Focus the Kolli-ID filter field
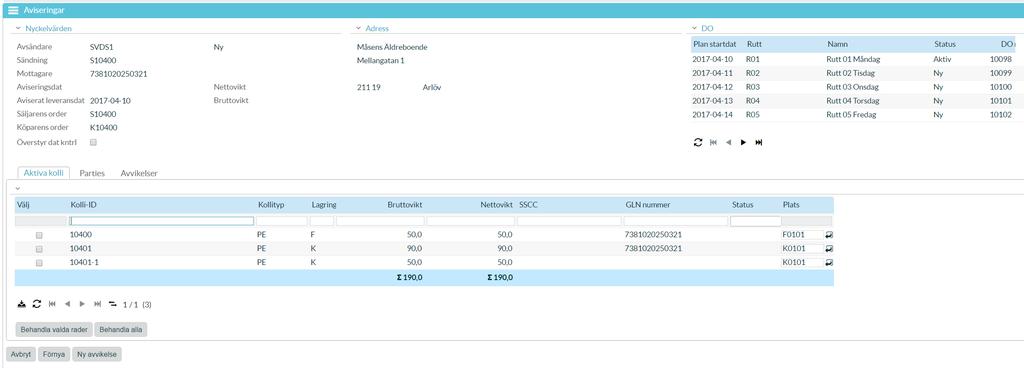1024x368 pixels. [161, 221]
